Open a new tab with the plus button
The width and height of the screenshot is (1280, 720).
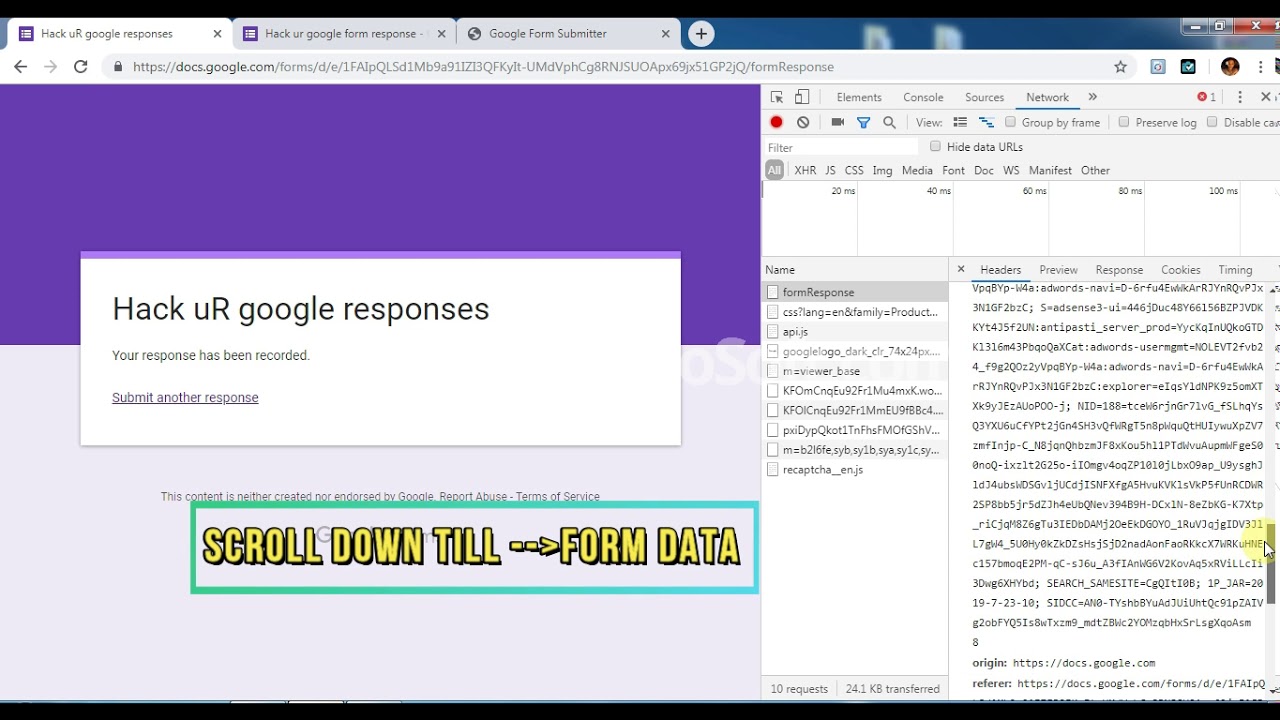point(701,33)
